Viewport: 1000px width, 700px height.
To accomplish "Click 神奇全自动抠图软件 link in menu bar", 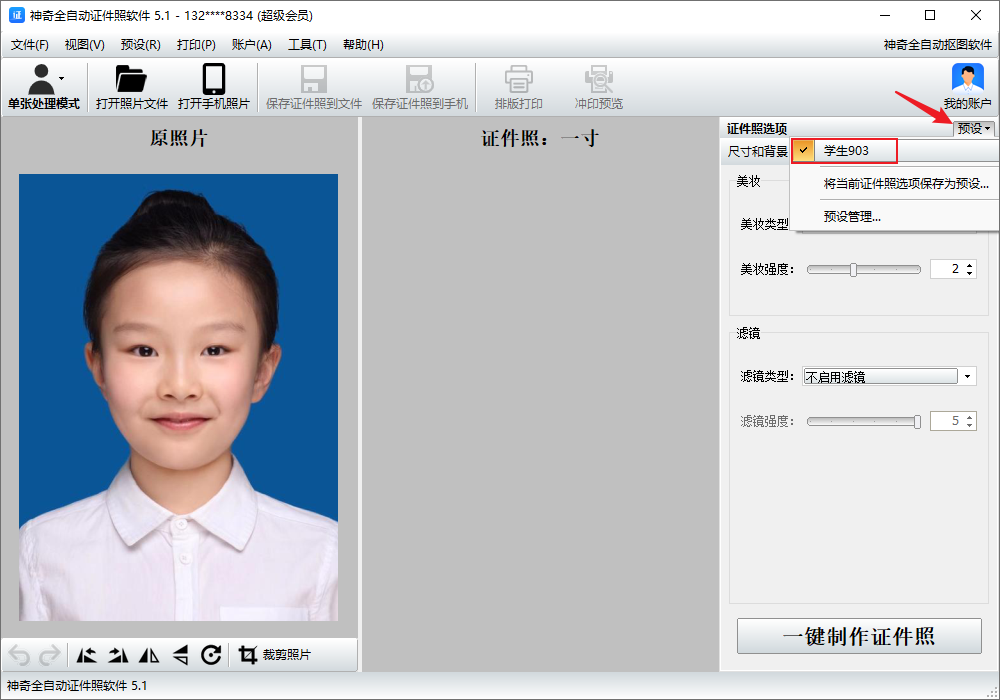I will 938,45.
